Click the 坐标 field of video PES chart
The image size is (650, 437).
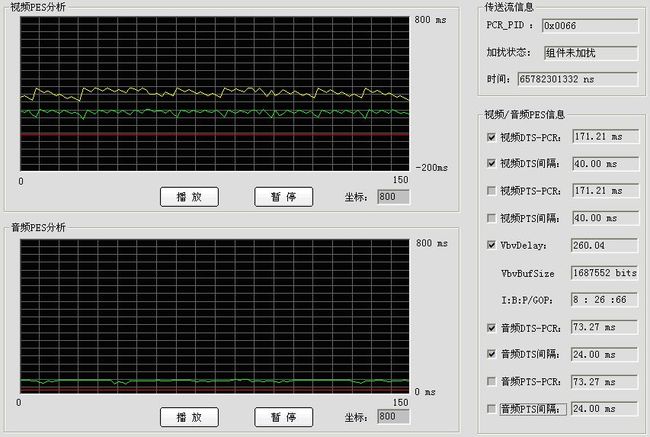coord(393,197)
